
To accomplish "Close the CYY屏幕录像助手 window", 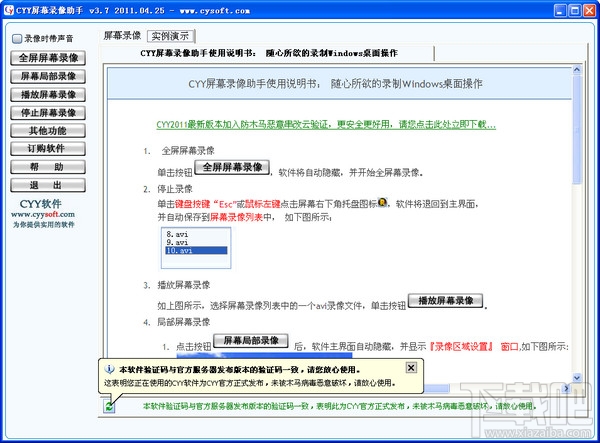I will coord(589,10).
